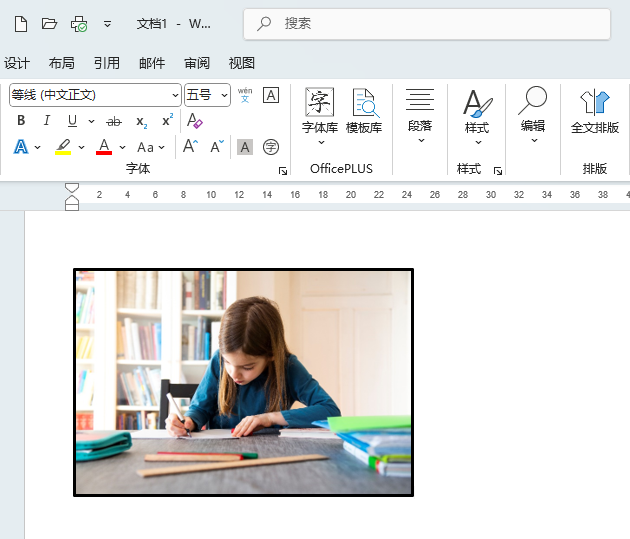This screenshot has height=539, width=630.
Task: Clear all formatting with eraser icon
Action: coord(194,120)
